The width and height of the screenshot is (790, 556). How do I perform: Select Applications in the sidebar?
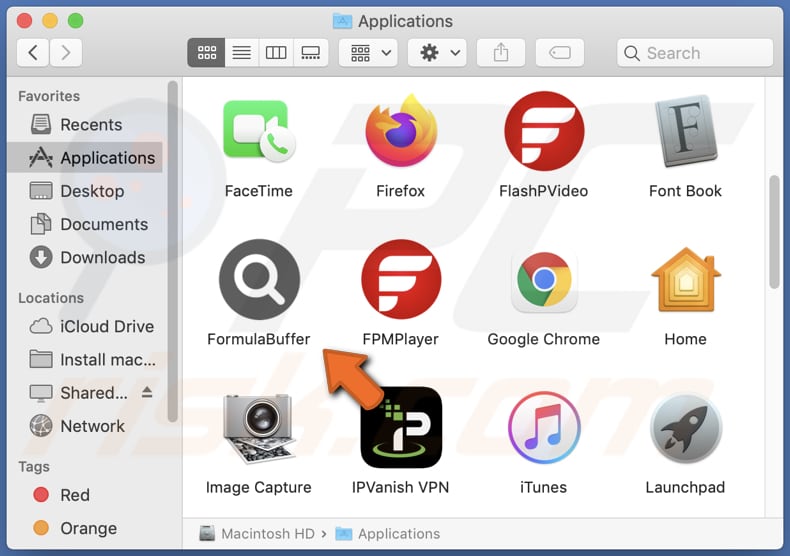85,158
